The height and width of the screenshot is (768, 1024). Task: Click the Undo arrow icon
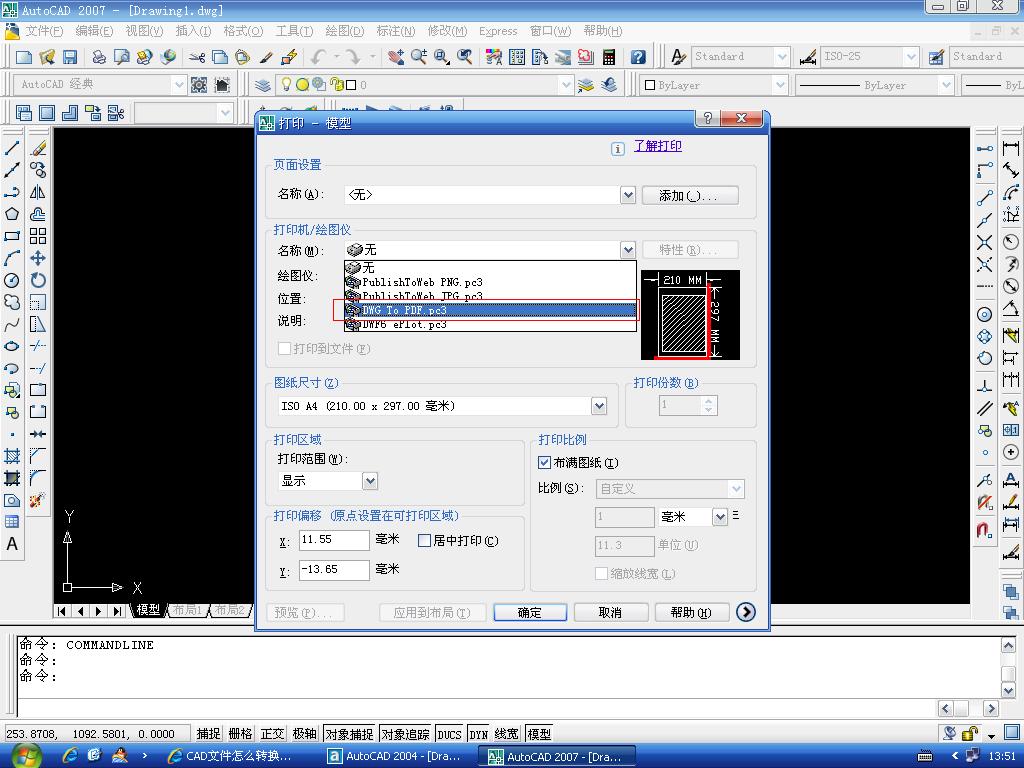coord(318,57)
